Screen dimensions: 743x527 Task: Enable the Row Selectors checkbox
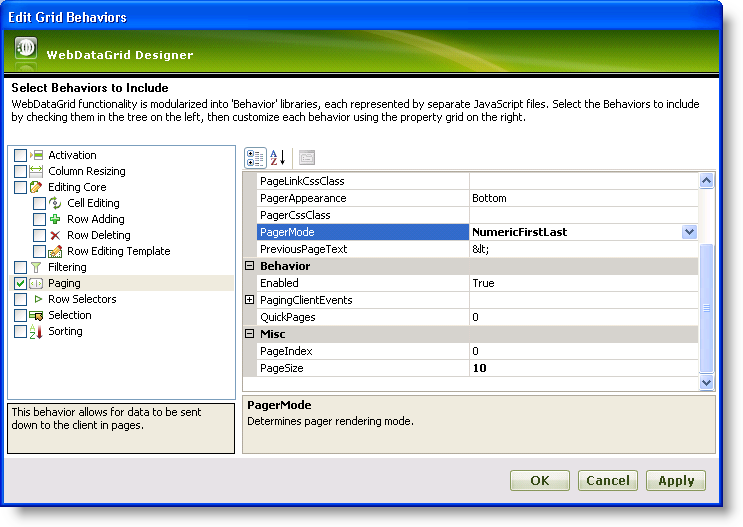tap(20, 300)
